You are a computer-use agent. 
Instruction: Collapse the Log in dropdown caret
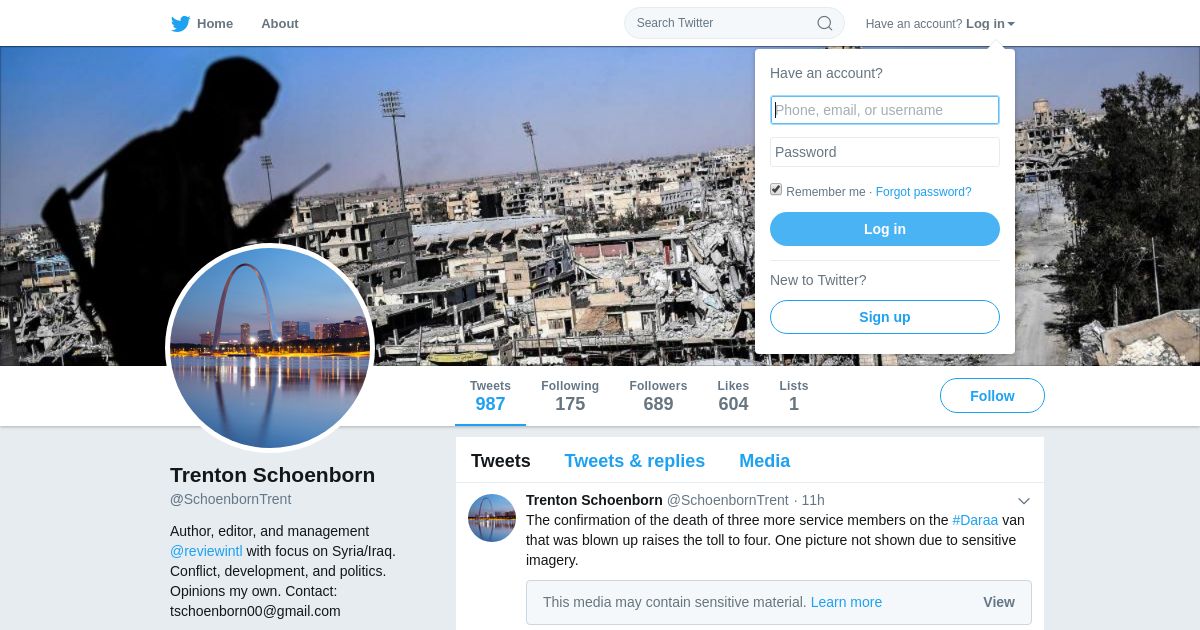pos(1011,24)
